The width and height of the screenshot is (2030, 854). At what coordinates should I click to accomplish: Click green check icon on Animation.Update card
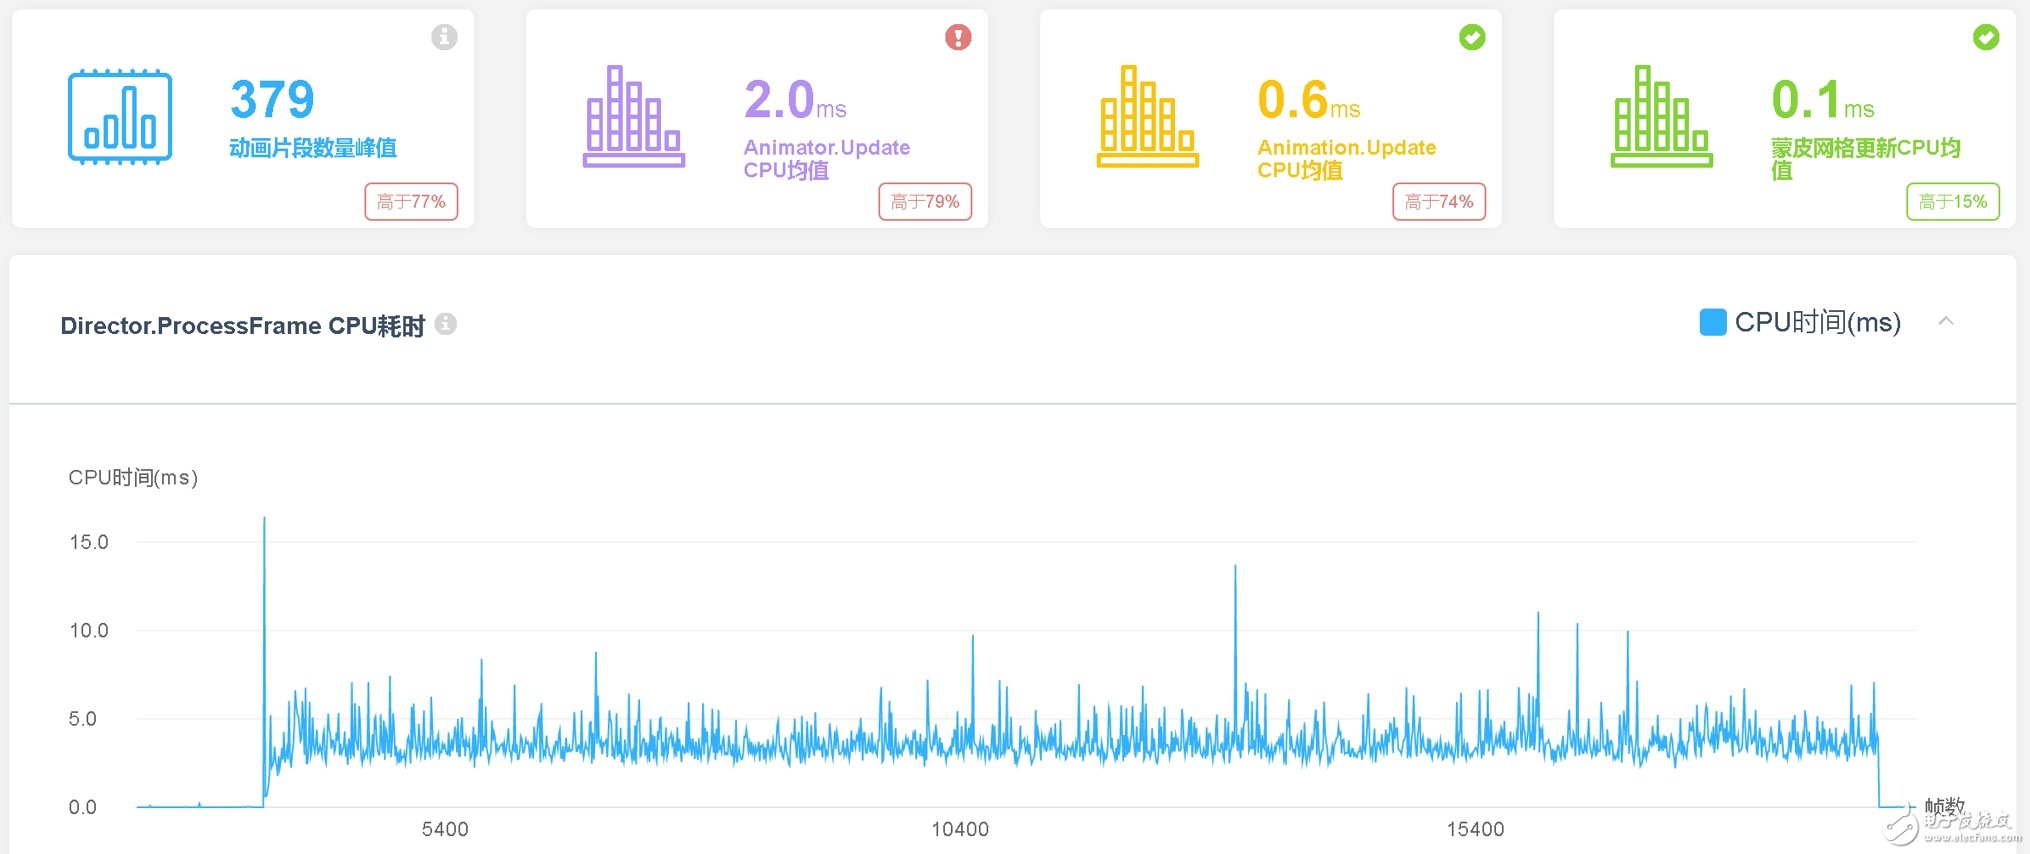coord(1472,37)
